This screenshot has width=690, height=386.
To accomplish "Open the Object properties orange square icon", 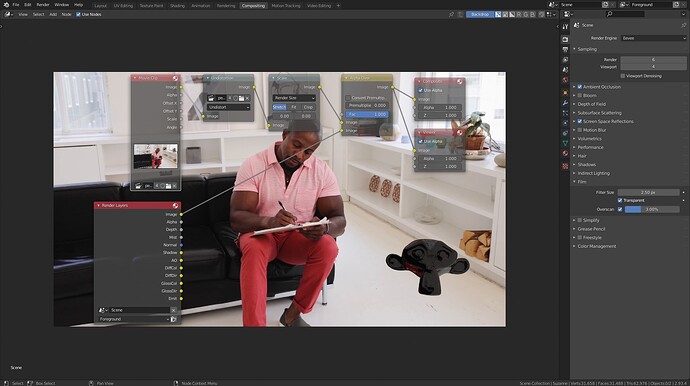I will [x=565, y=92].
